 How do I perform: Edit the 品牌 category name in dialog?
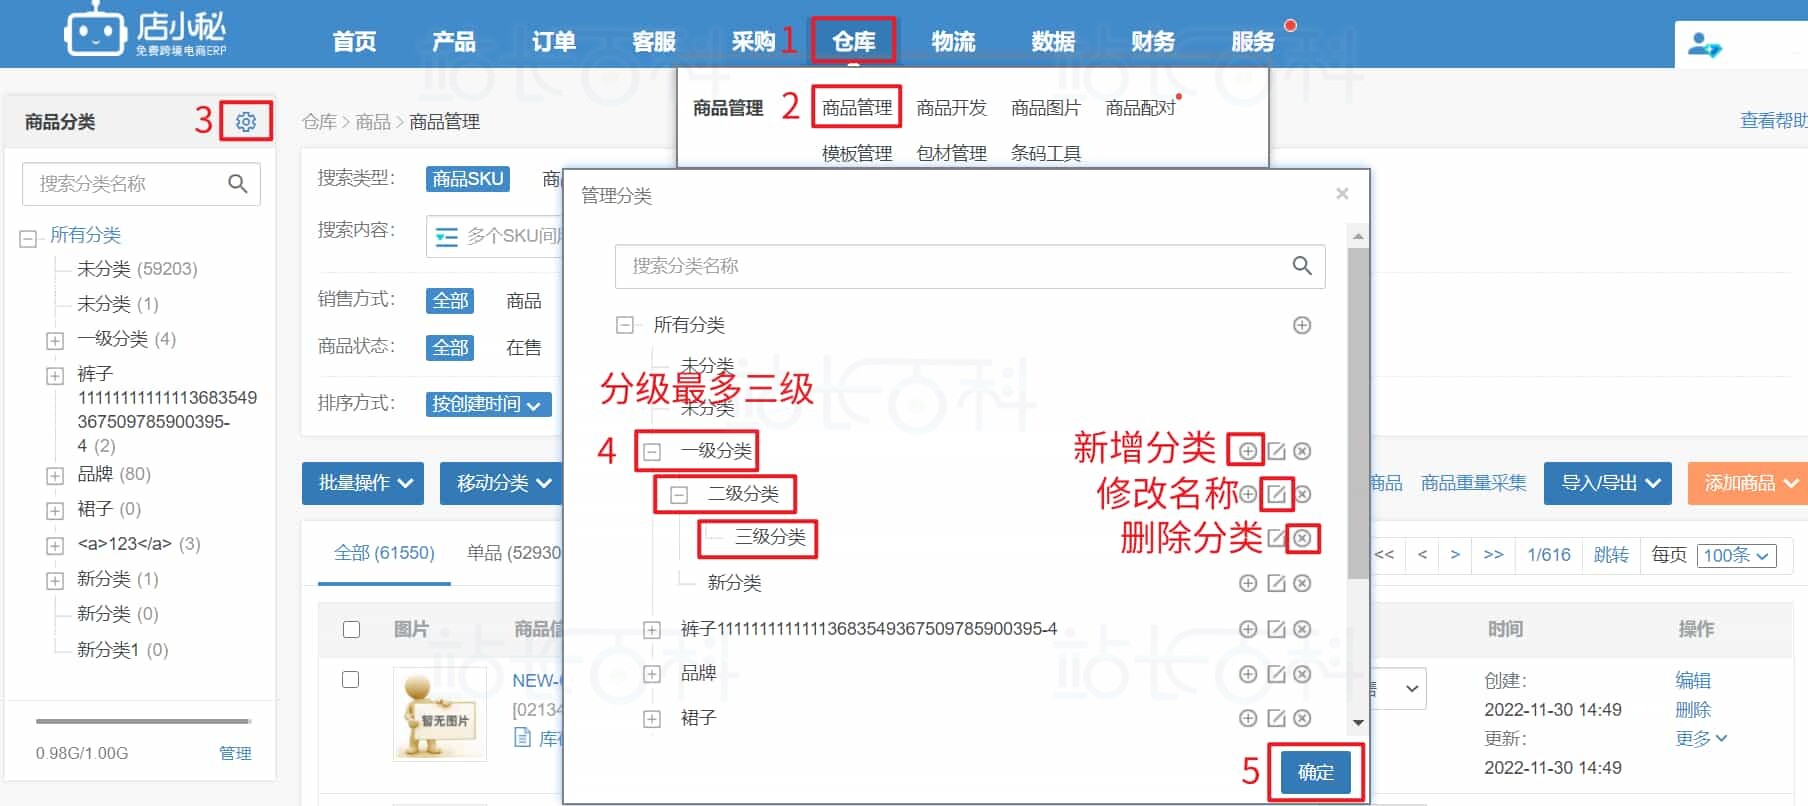point(1276,674)
